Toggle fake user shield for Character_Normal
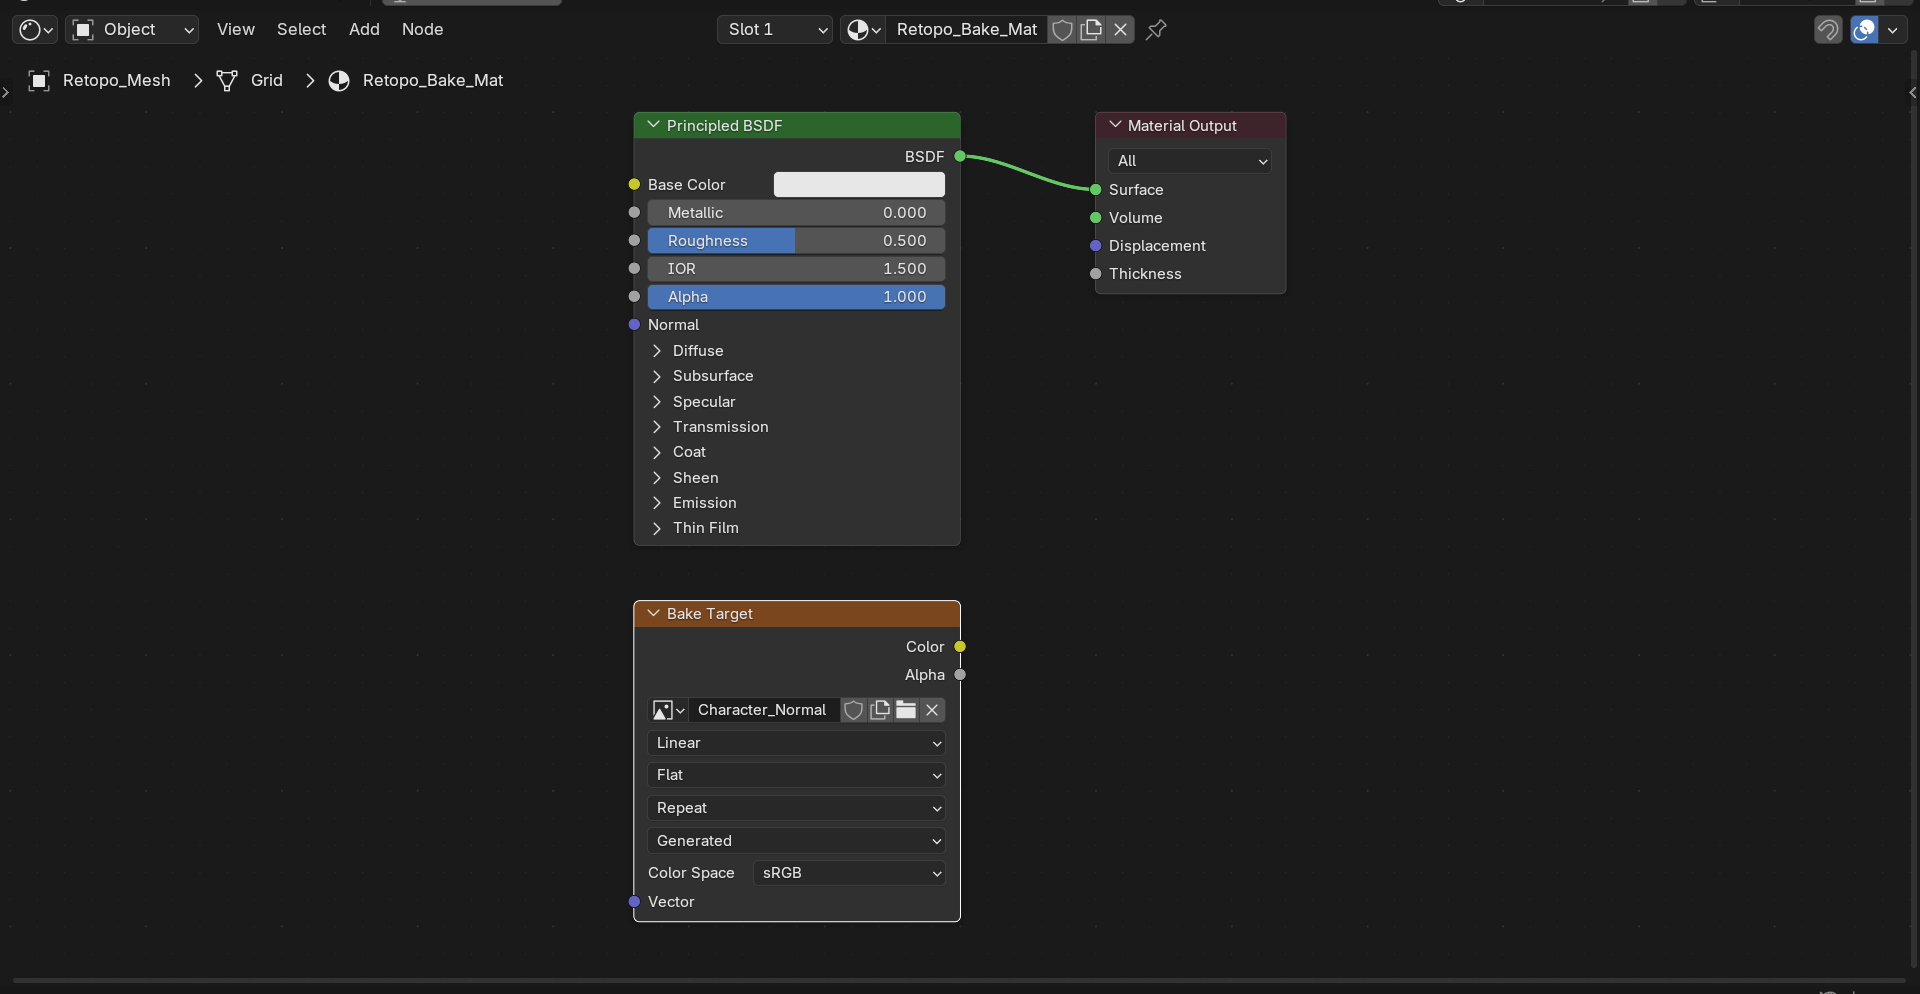 854,710
